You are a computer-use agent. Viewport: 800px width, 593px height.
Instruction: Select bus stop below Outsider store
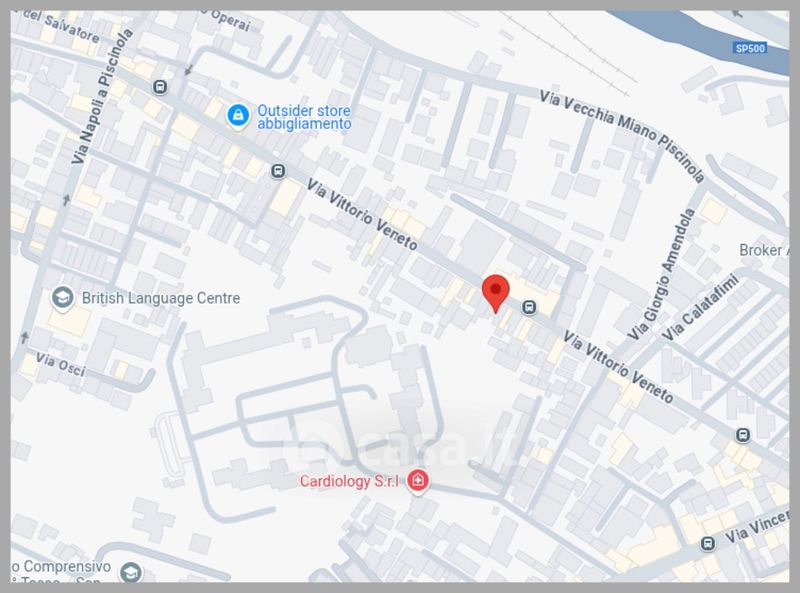[x=278, y=171]
